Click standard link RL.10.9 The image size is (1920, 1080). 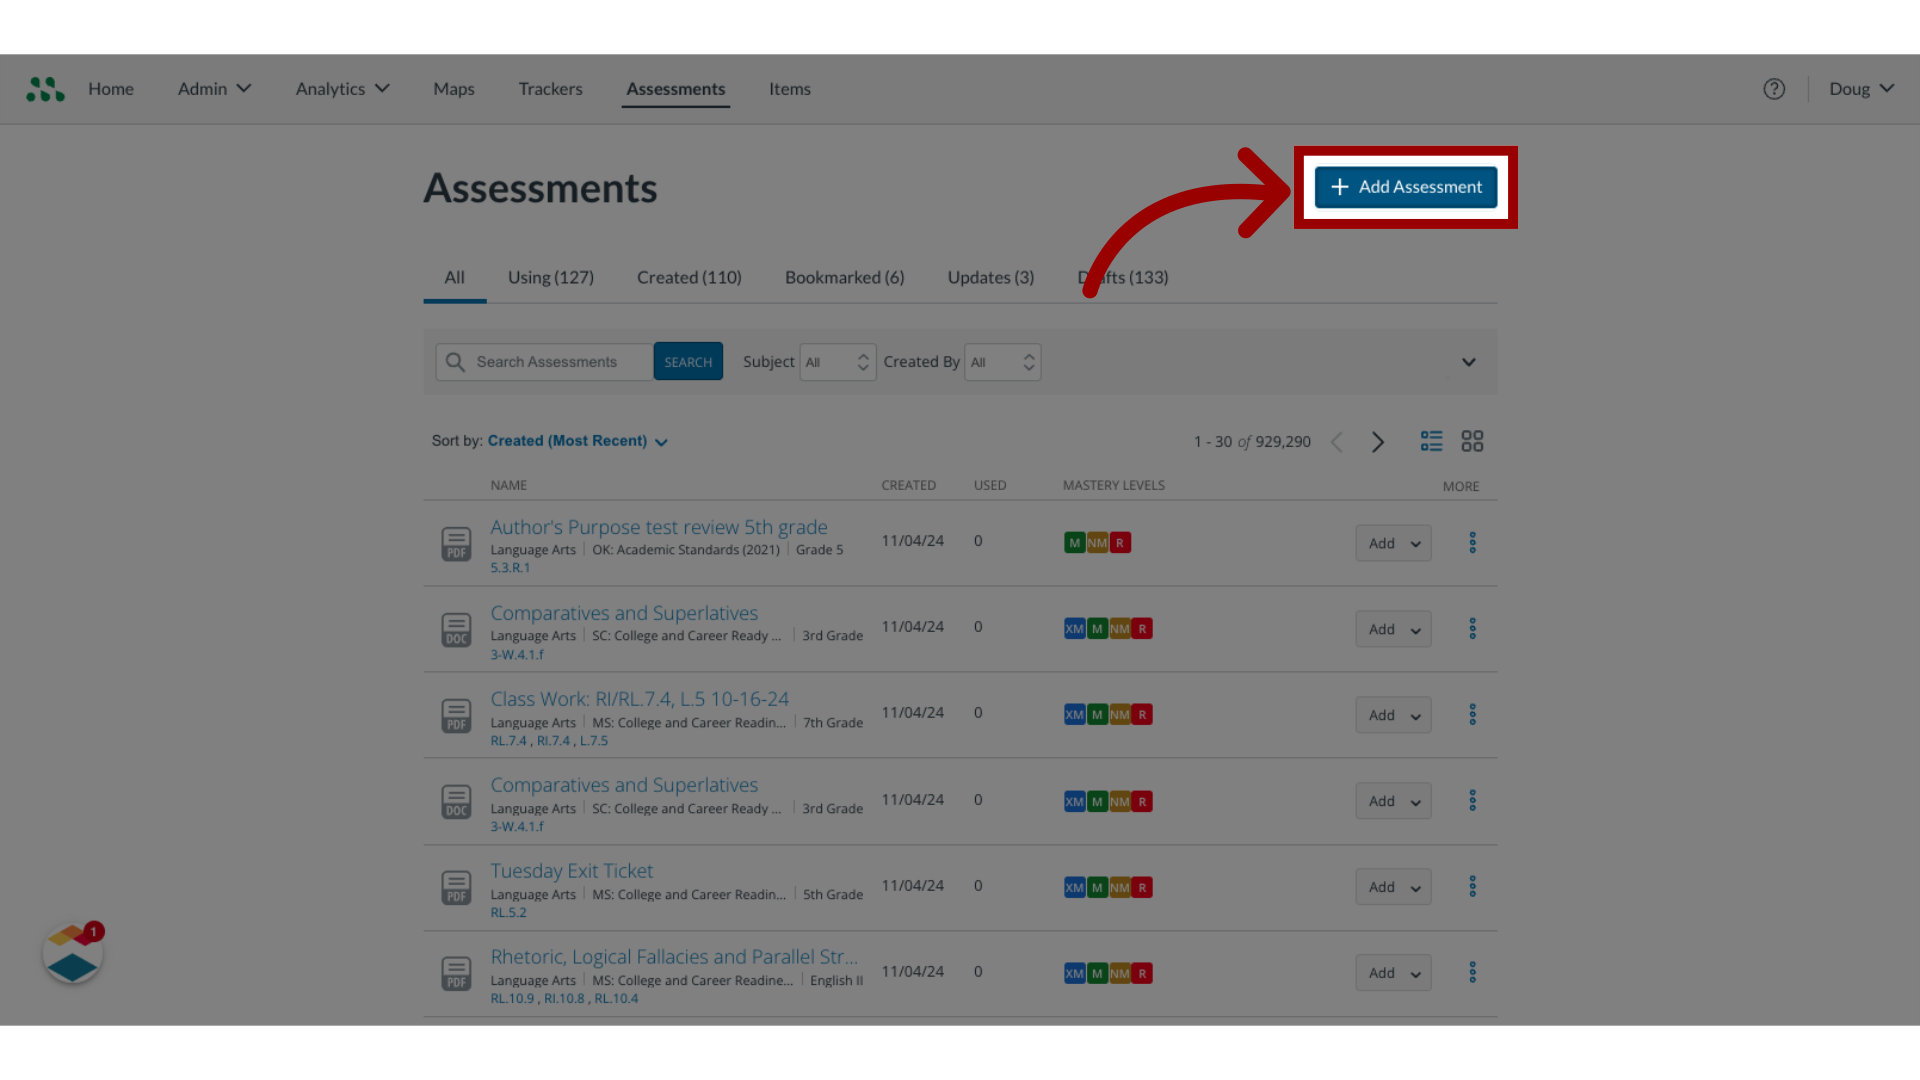pyautogui.click(x=512, y=999)
